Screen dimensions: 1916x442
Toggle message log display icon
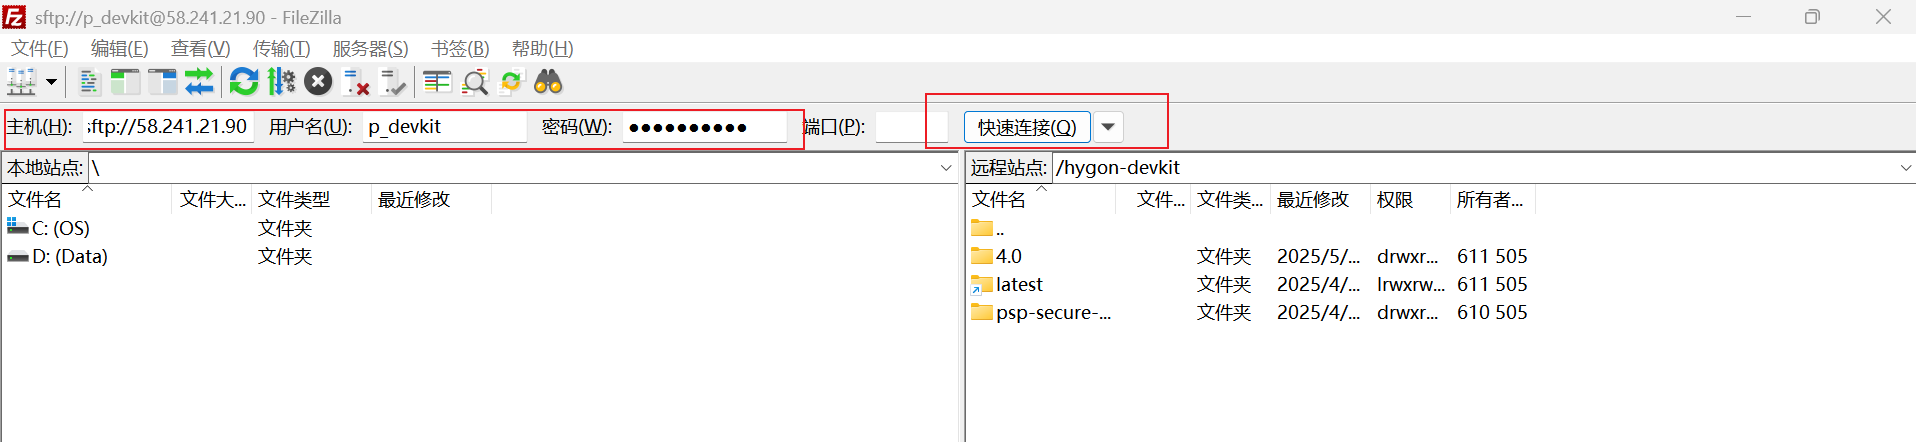(x=89, y=82)
